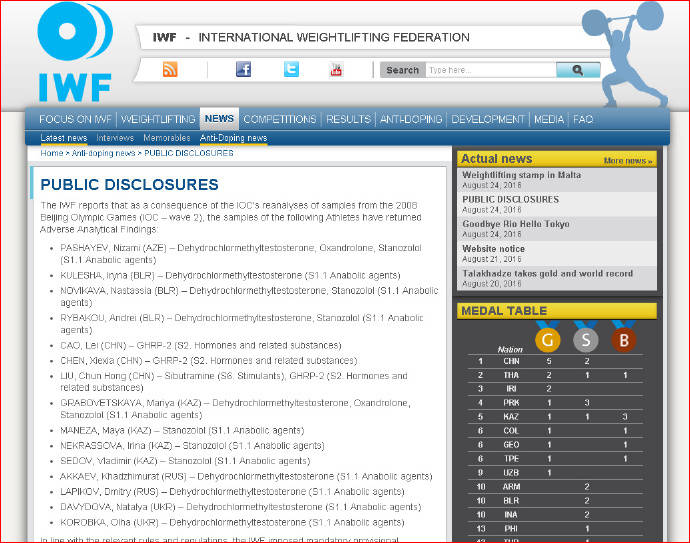Open the FAQ menu
The height and width of the screenshot is (543, 690).
[x=583, y=119]
